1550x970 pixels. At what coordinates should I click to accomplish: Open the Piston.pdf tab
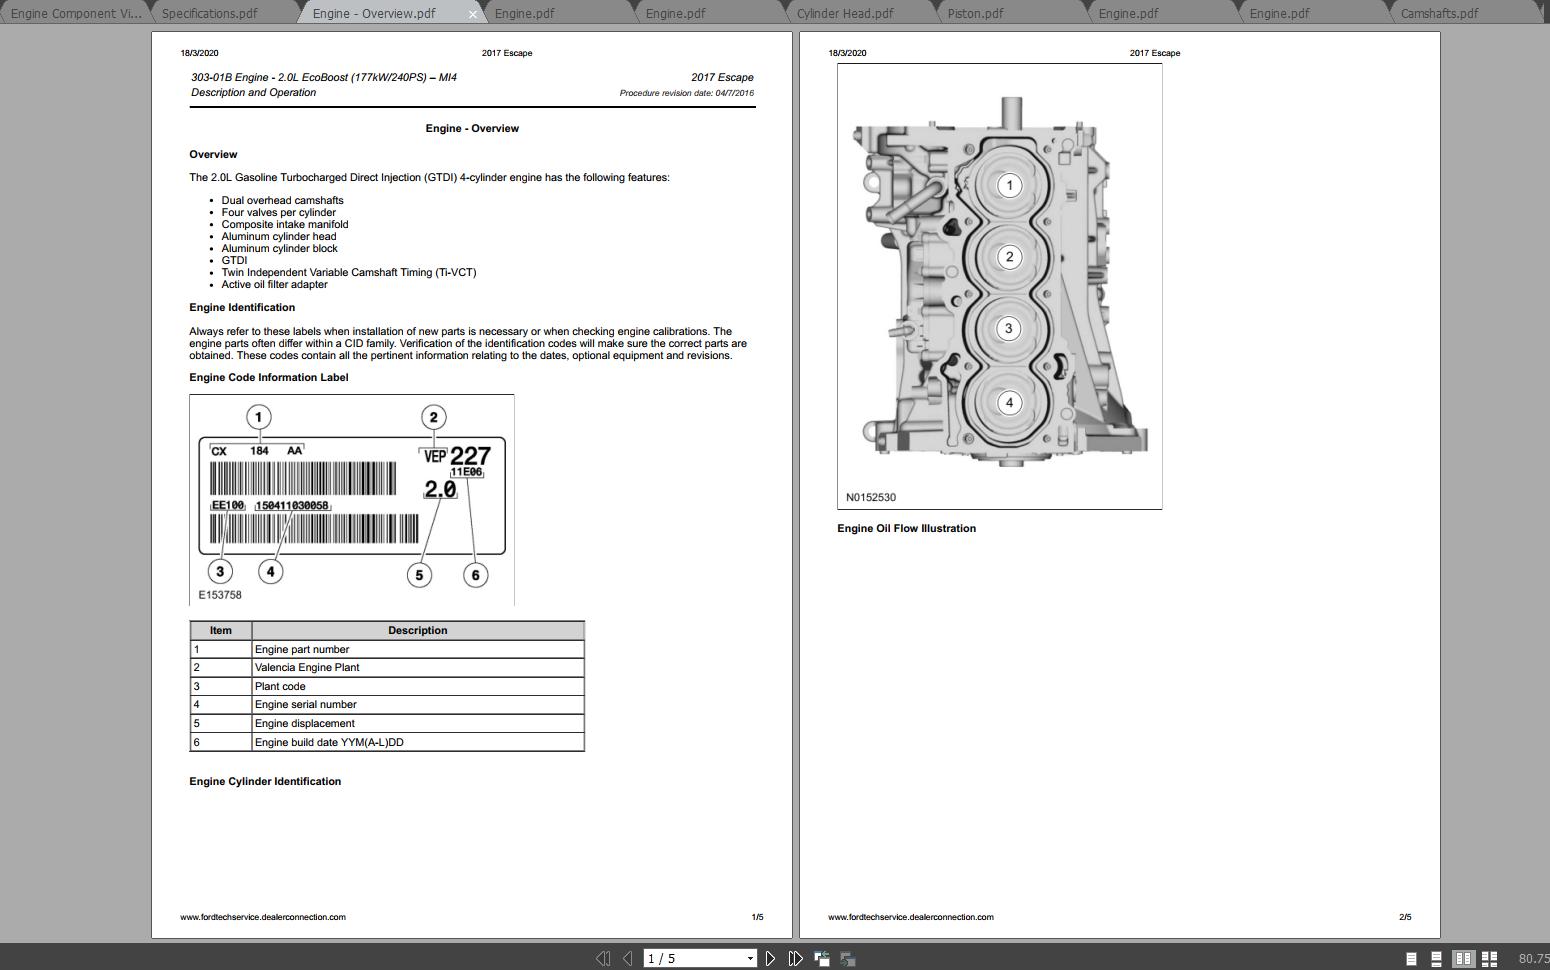coord(973,13)
